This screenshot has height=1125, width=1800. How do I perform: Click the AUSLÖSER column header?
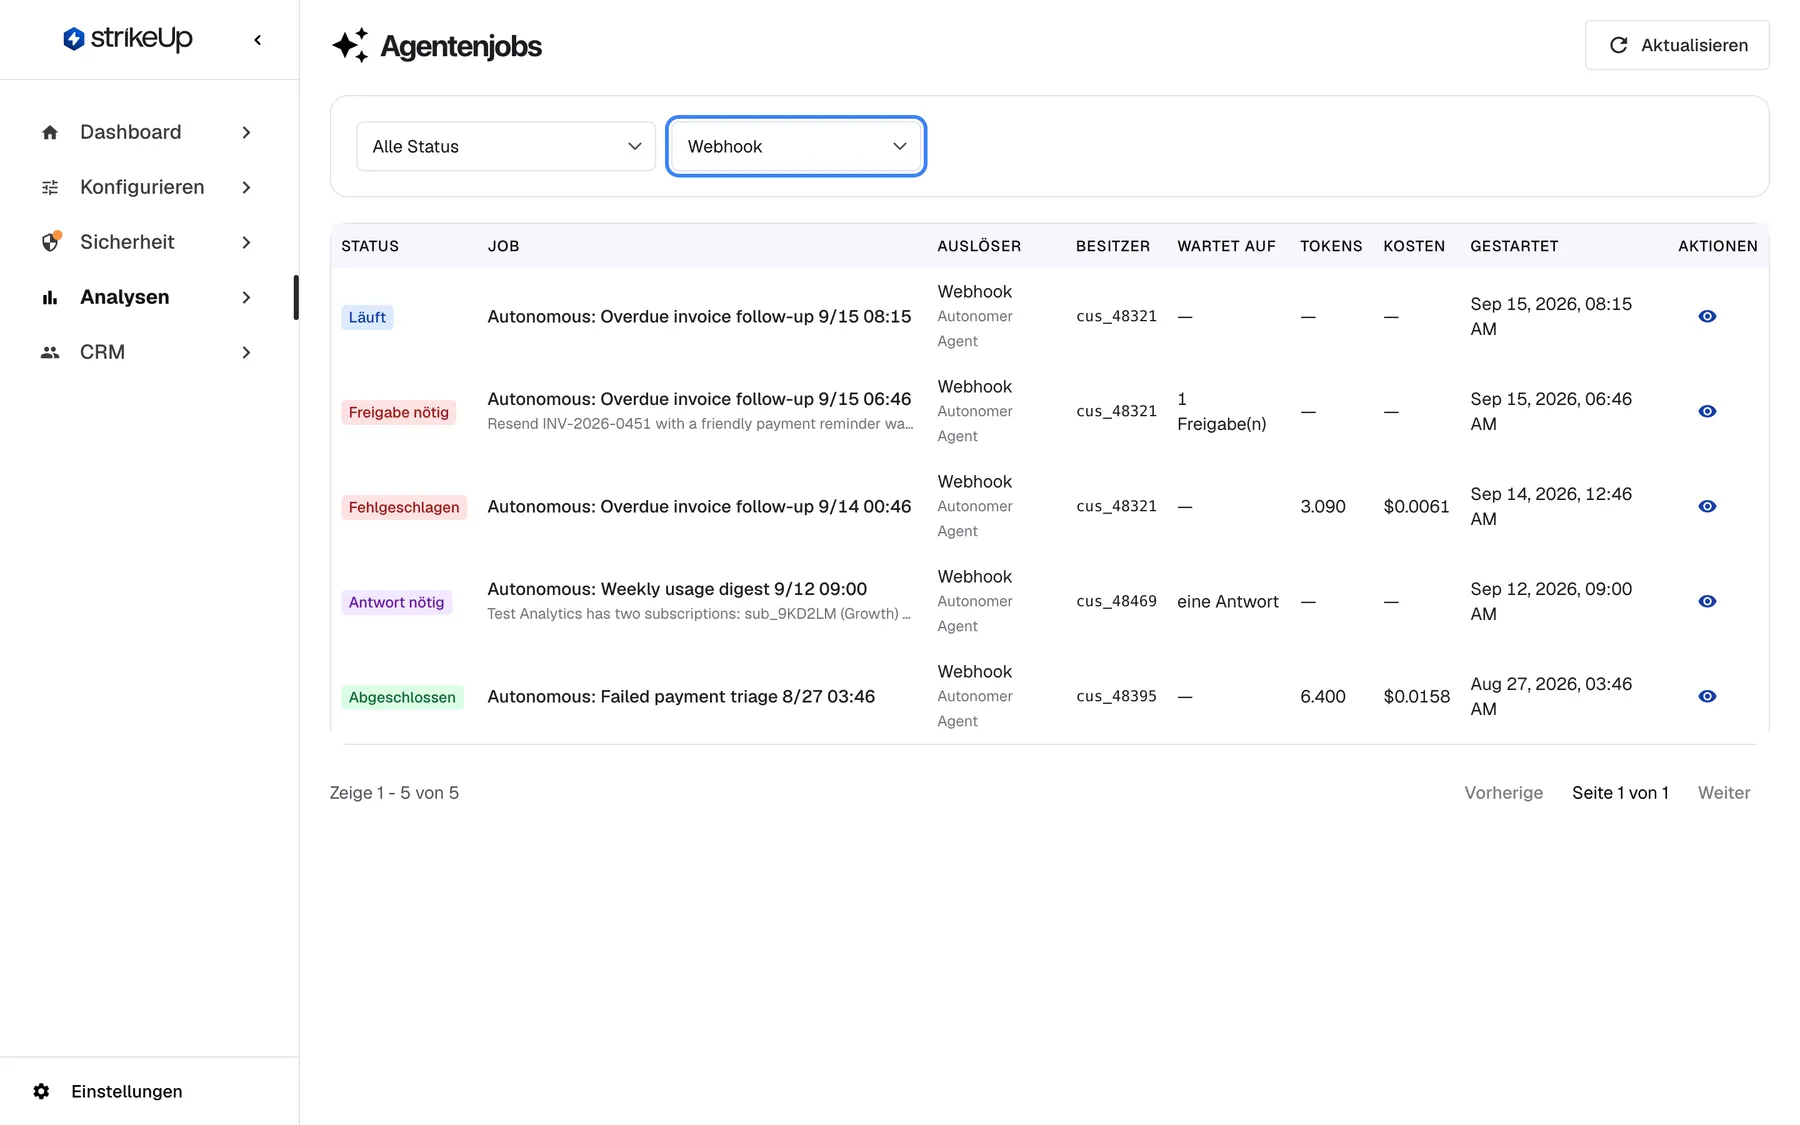point(979,246)
